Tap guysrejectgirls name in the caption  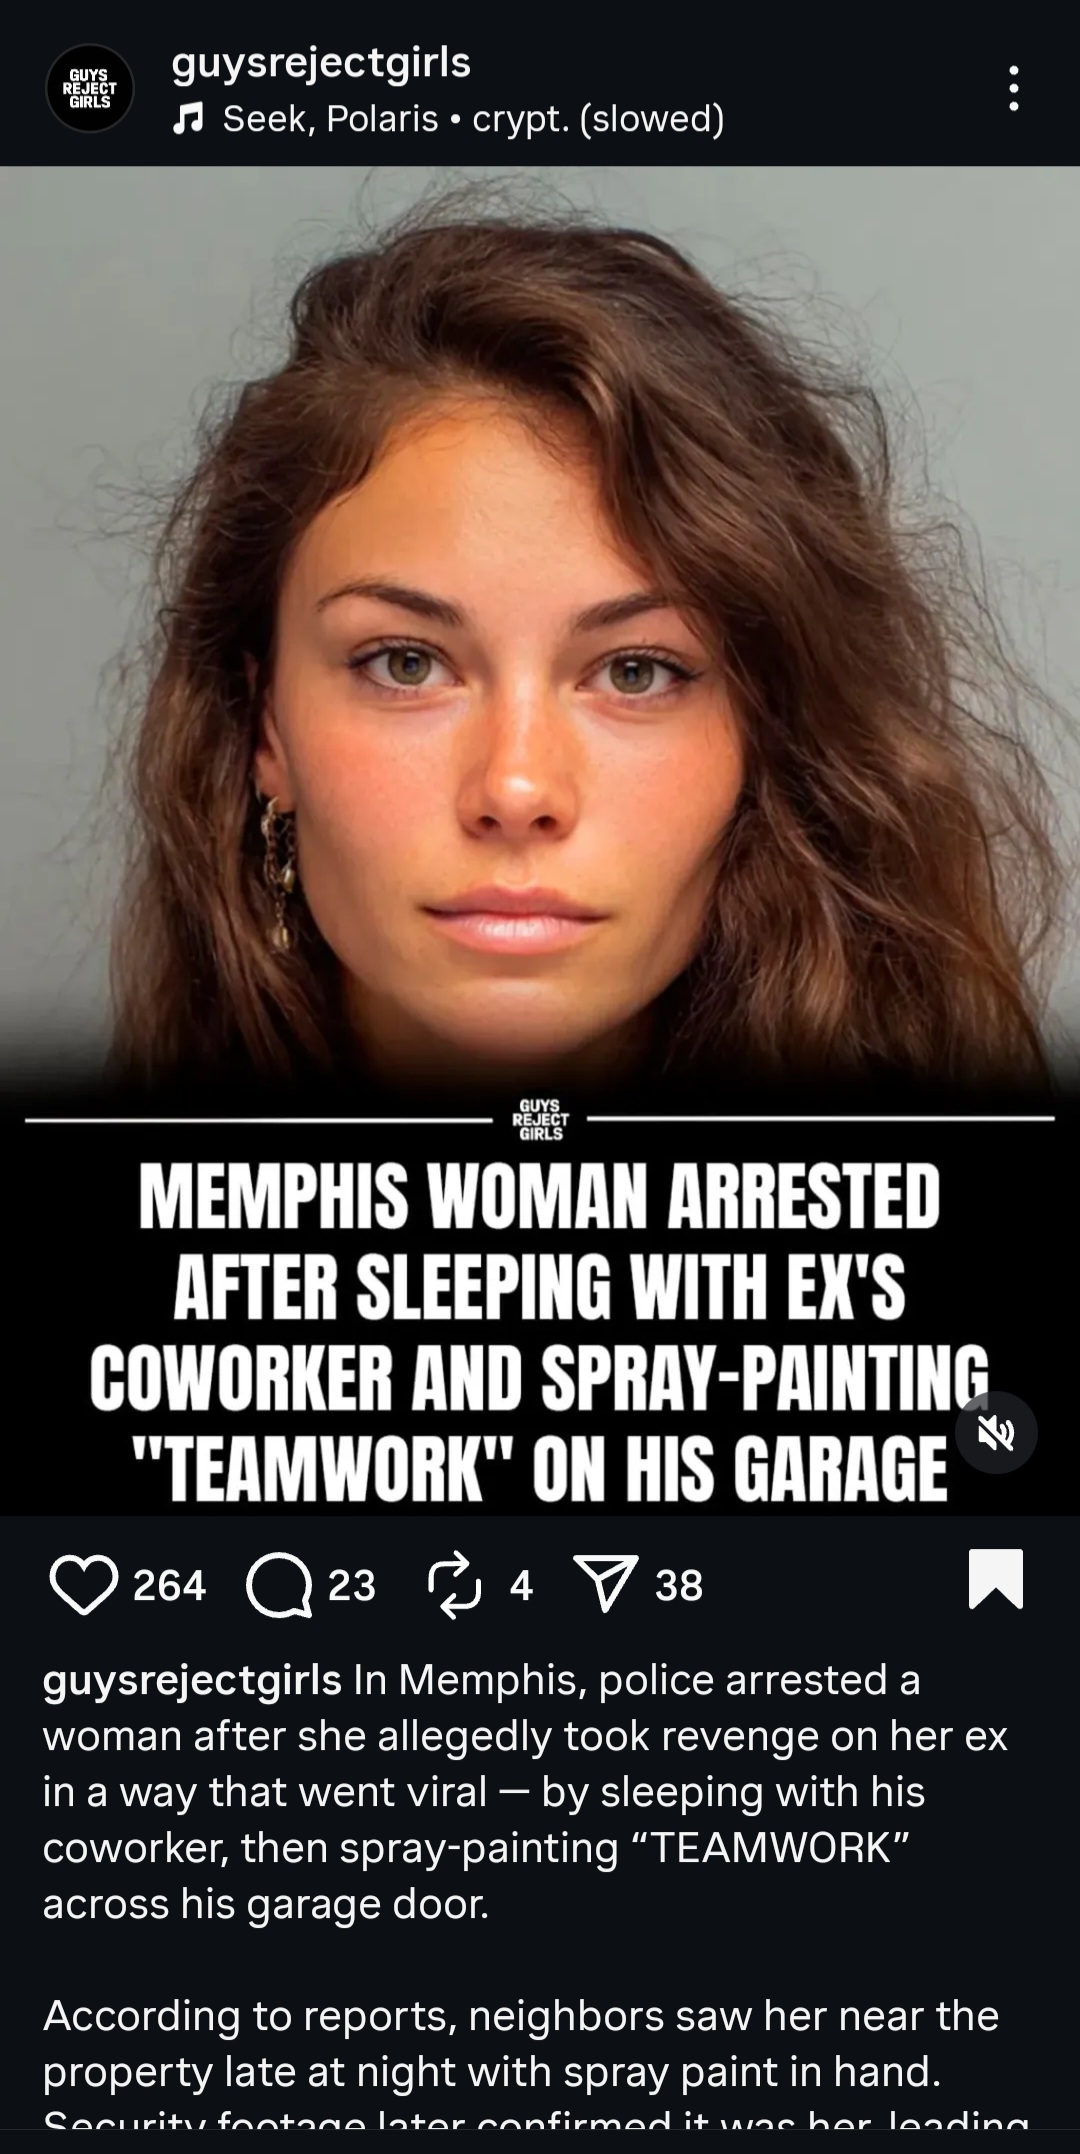(x=192, y=1681)
